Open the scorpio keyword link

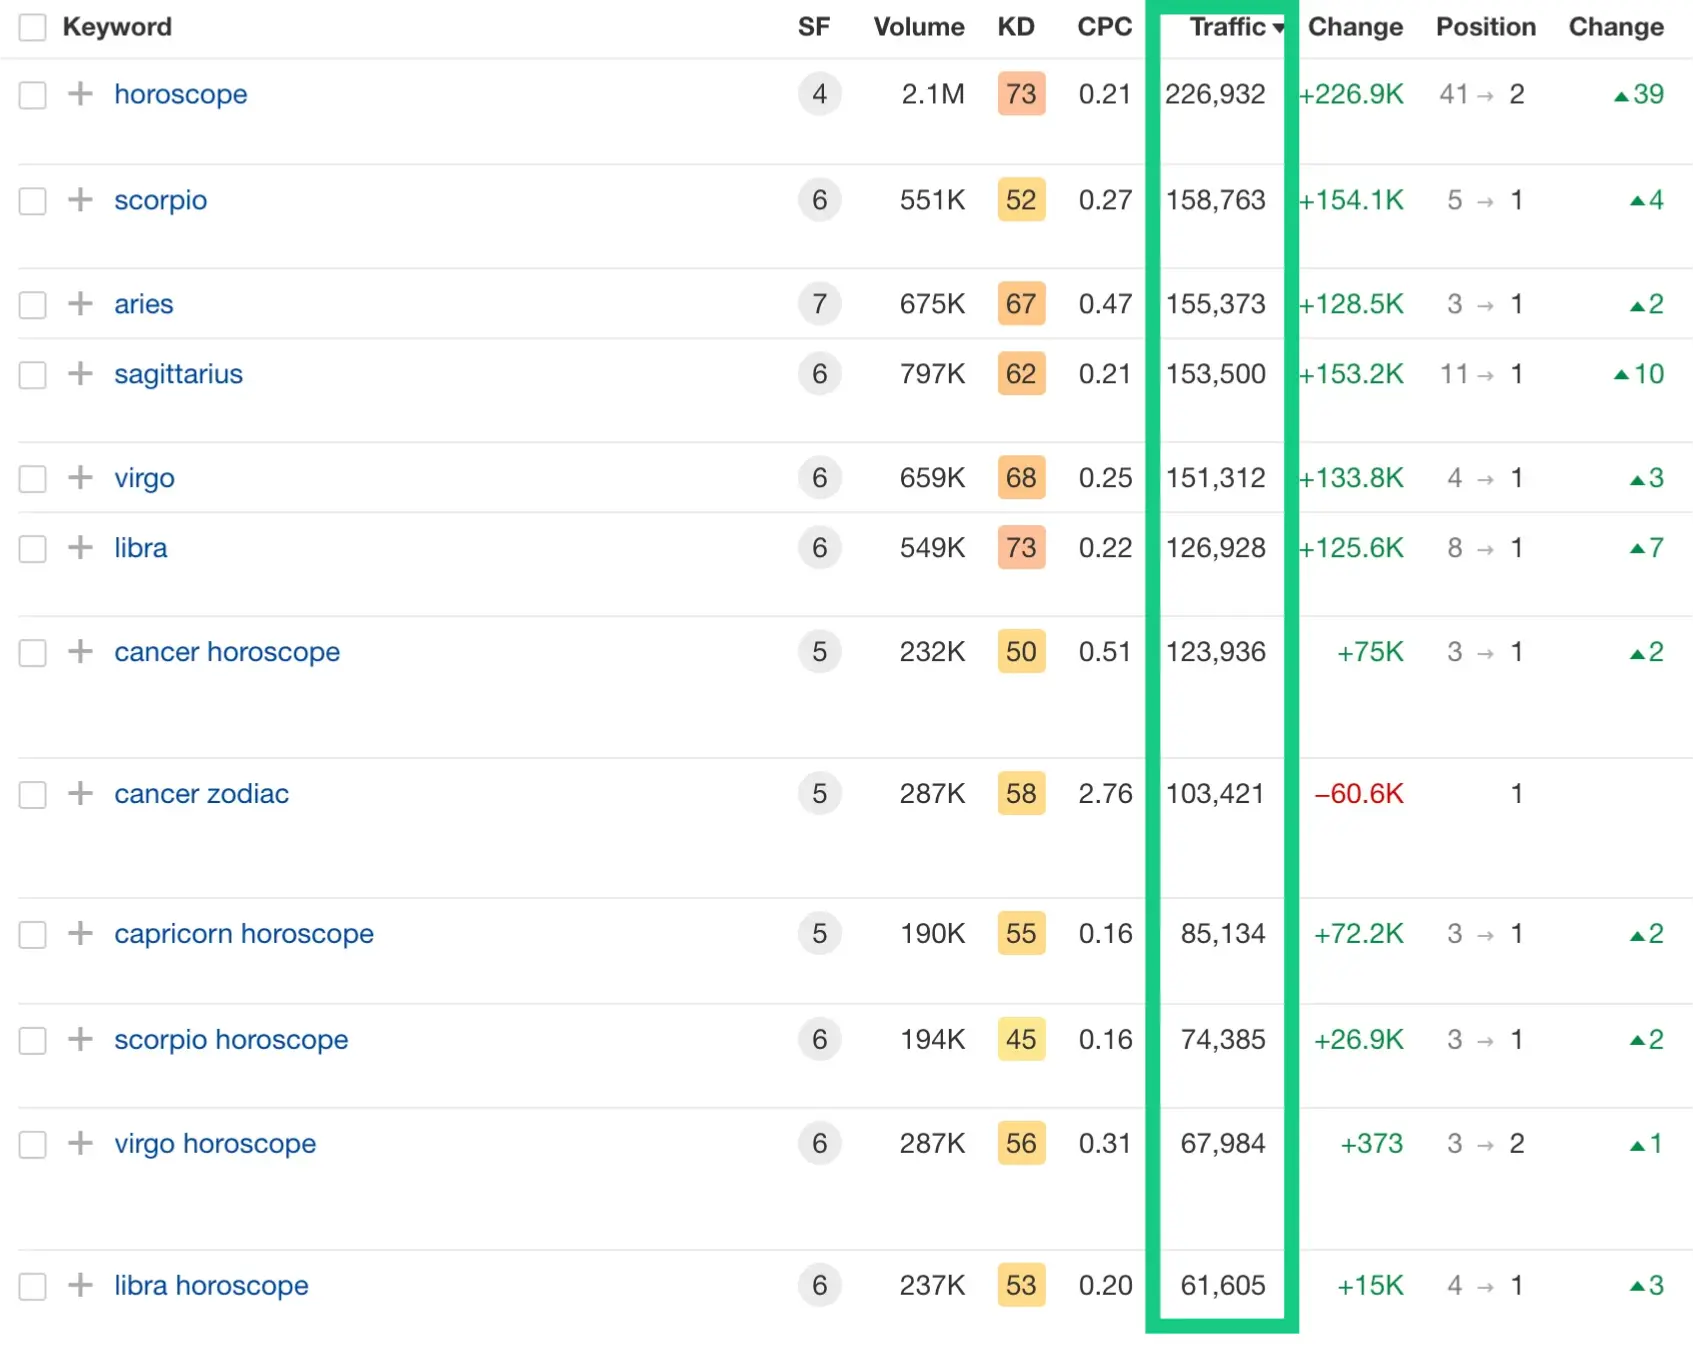(x=161, y=200)
